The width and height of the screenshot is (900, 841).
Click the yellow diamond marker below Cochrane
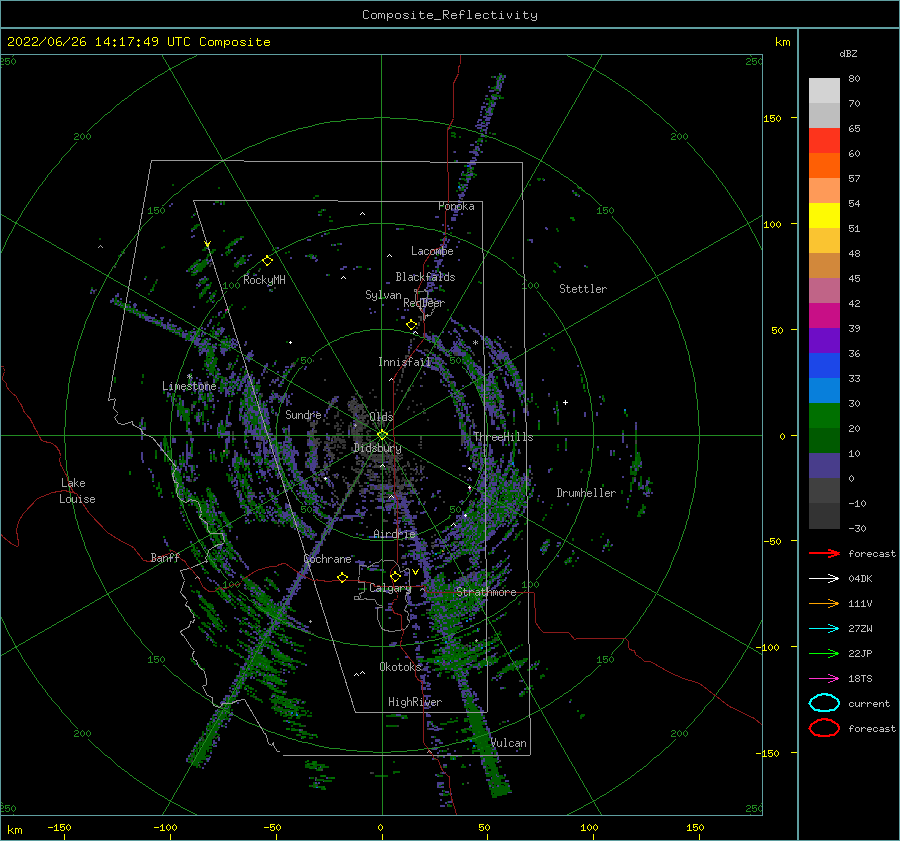343,577
